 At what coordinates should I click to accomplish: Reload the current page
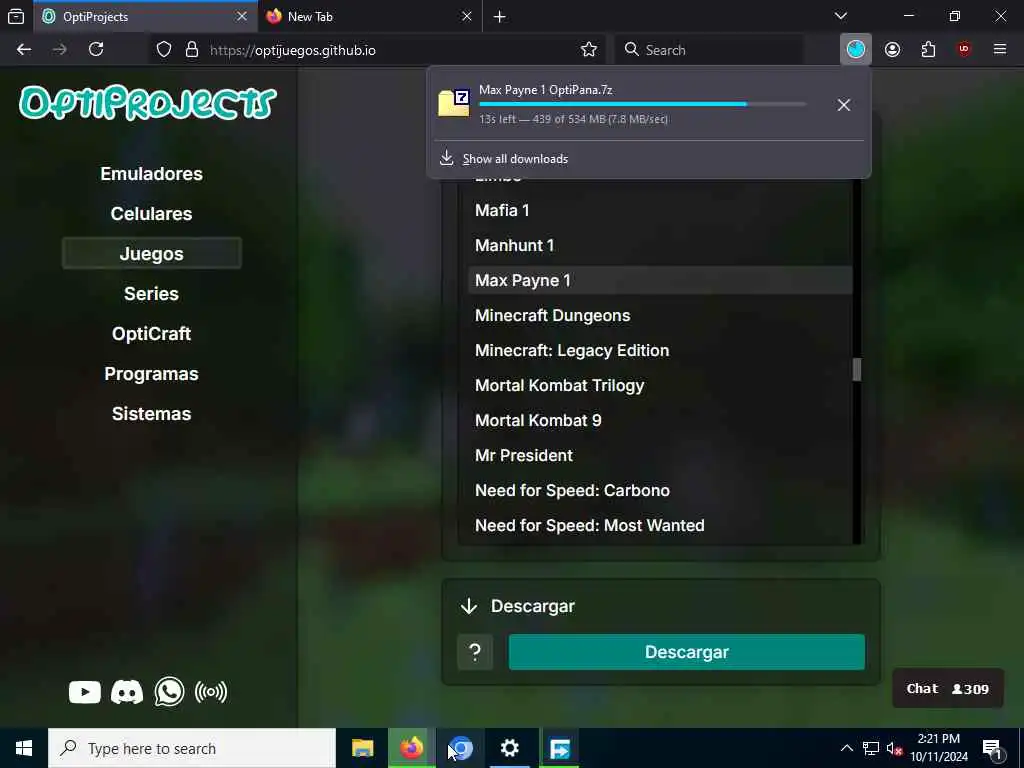96,50
